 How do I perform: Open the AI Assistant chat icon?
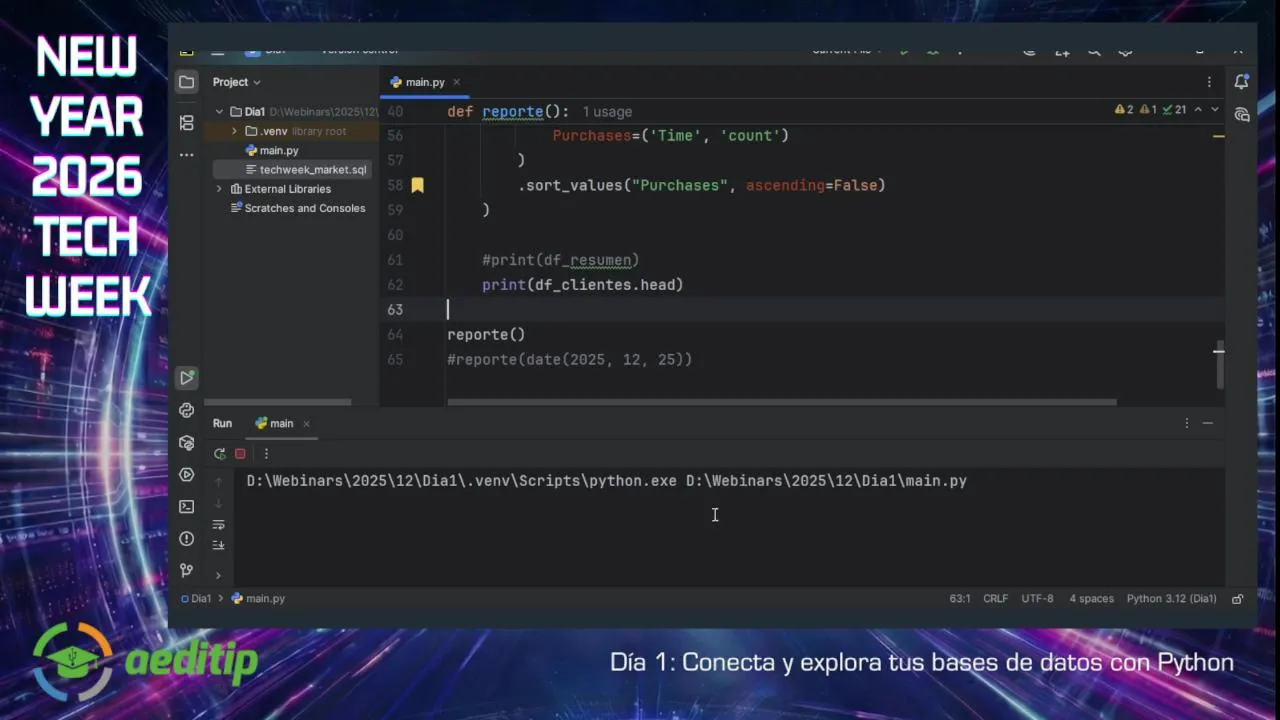[1242, 115]
